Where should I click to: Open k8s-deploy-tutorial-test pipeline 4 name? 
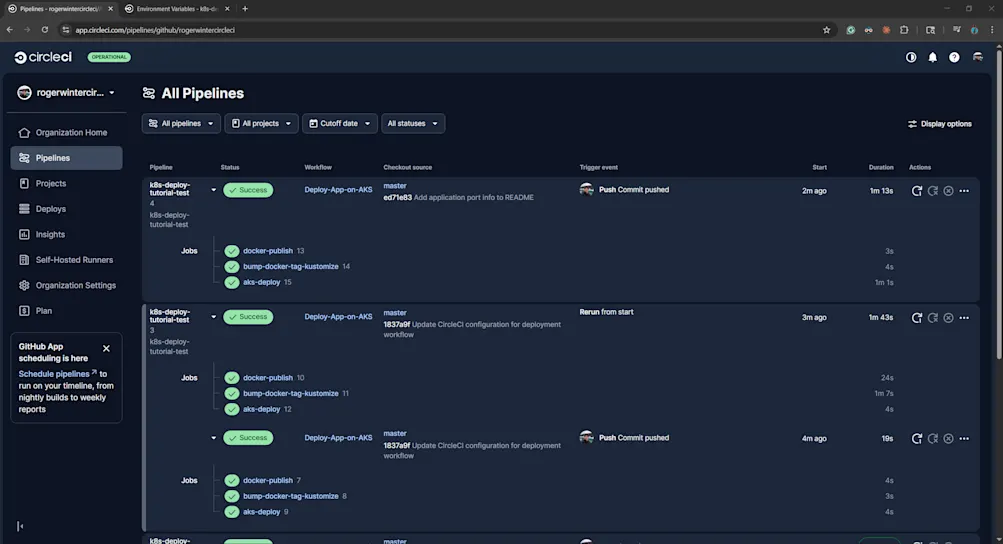pos(170,189)
